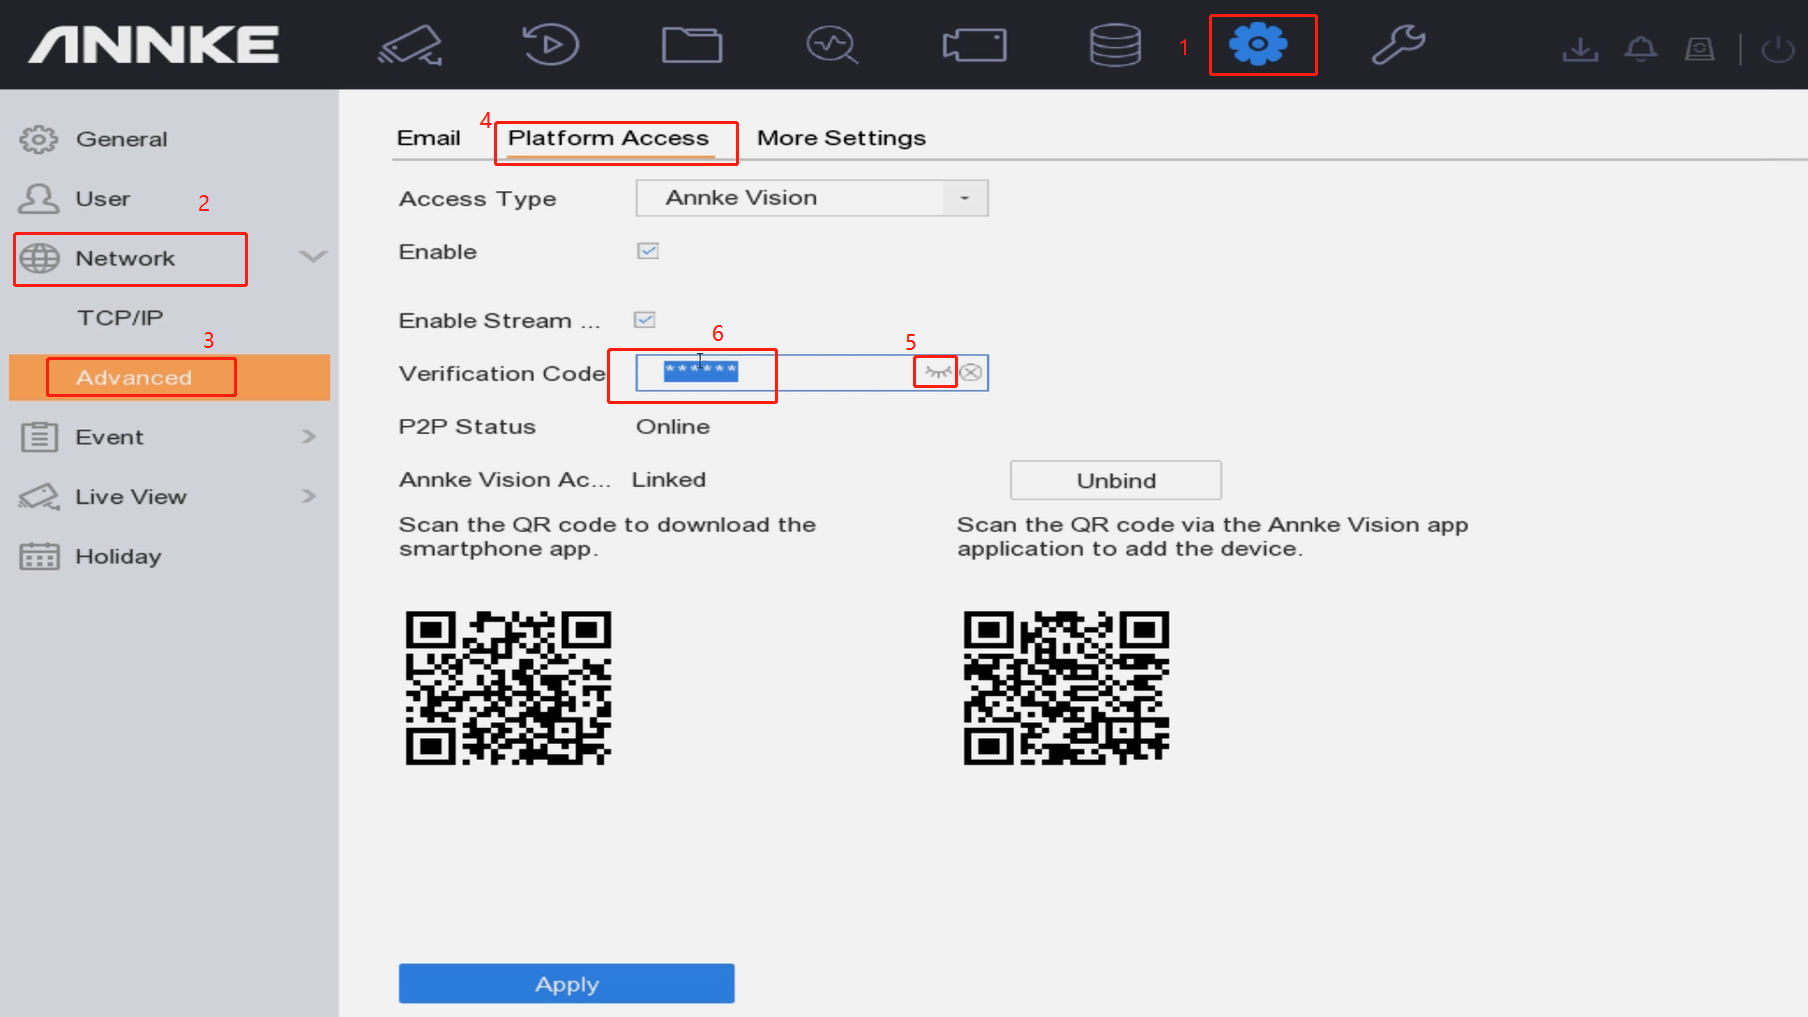
Task: Switch to the Email tab
Action: click(427, 138)
